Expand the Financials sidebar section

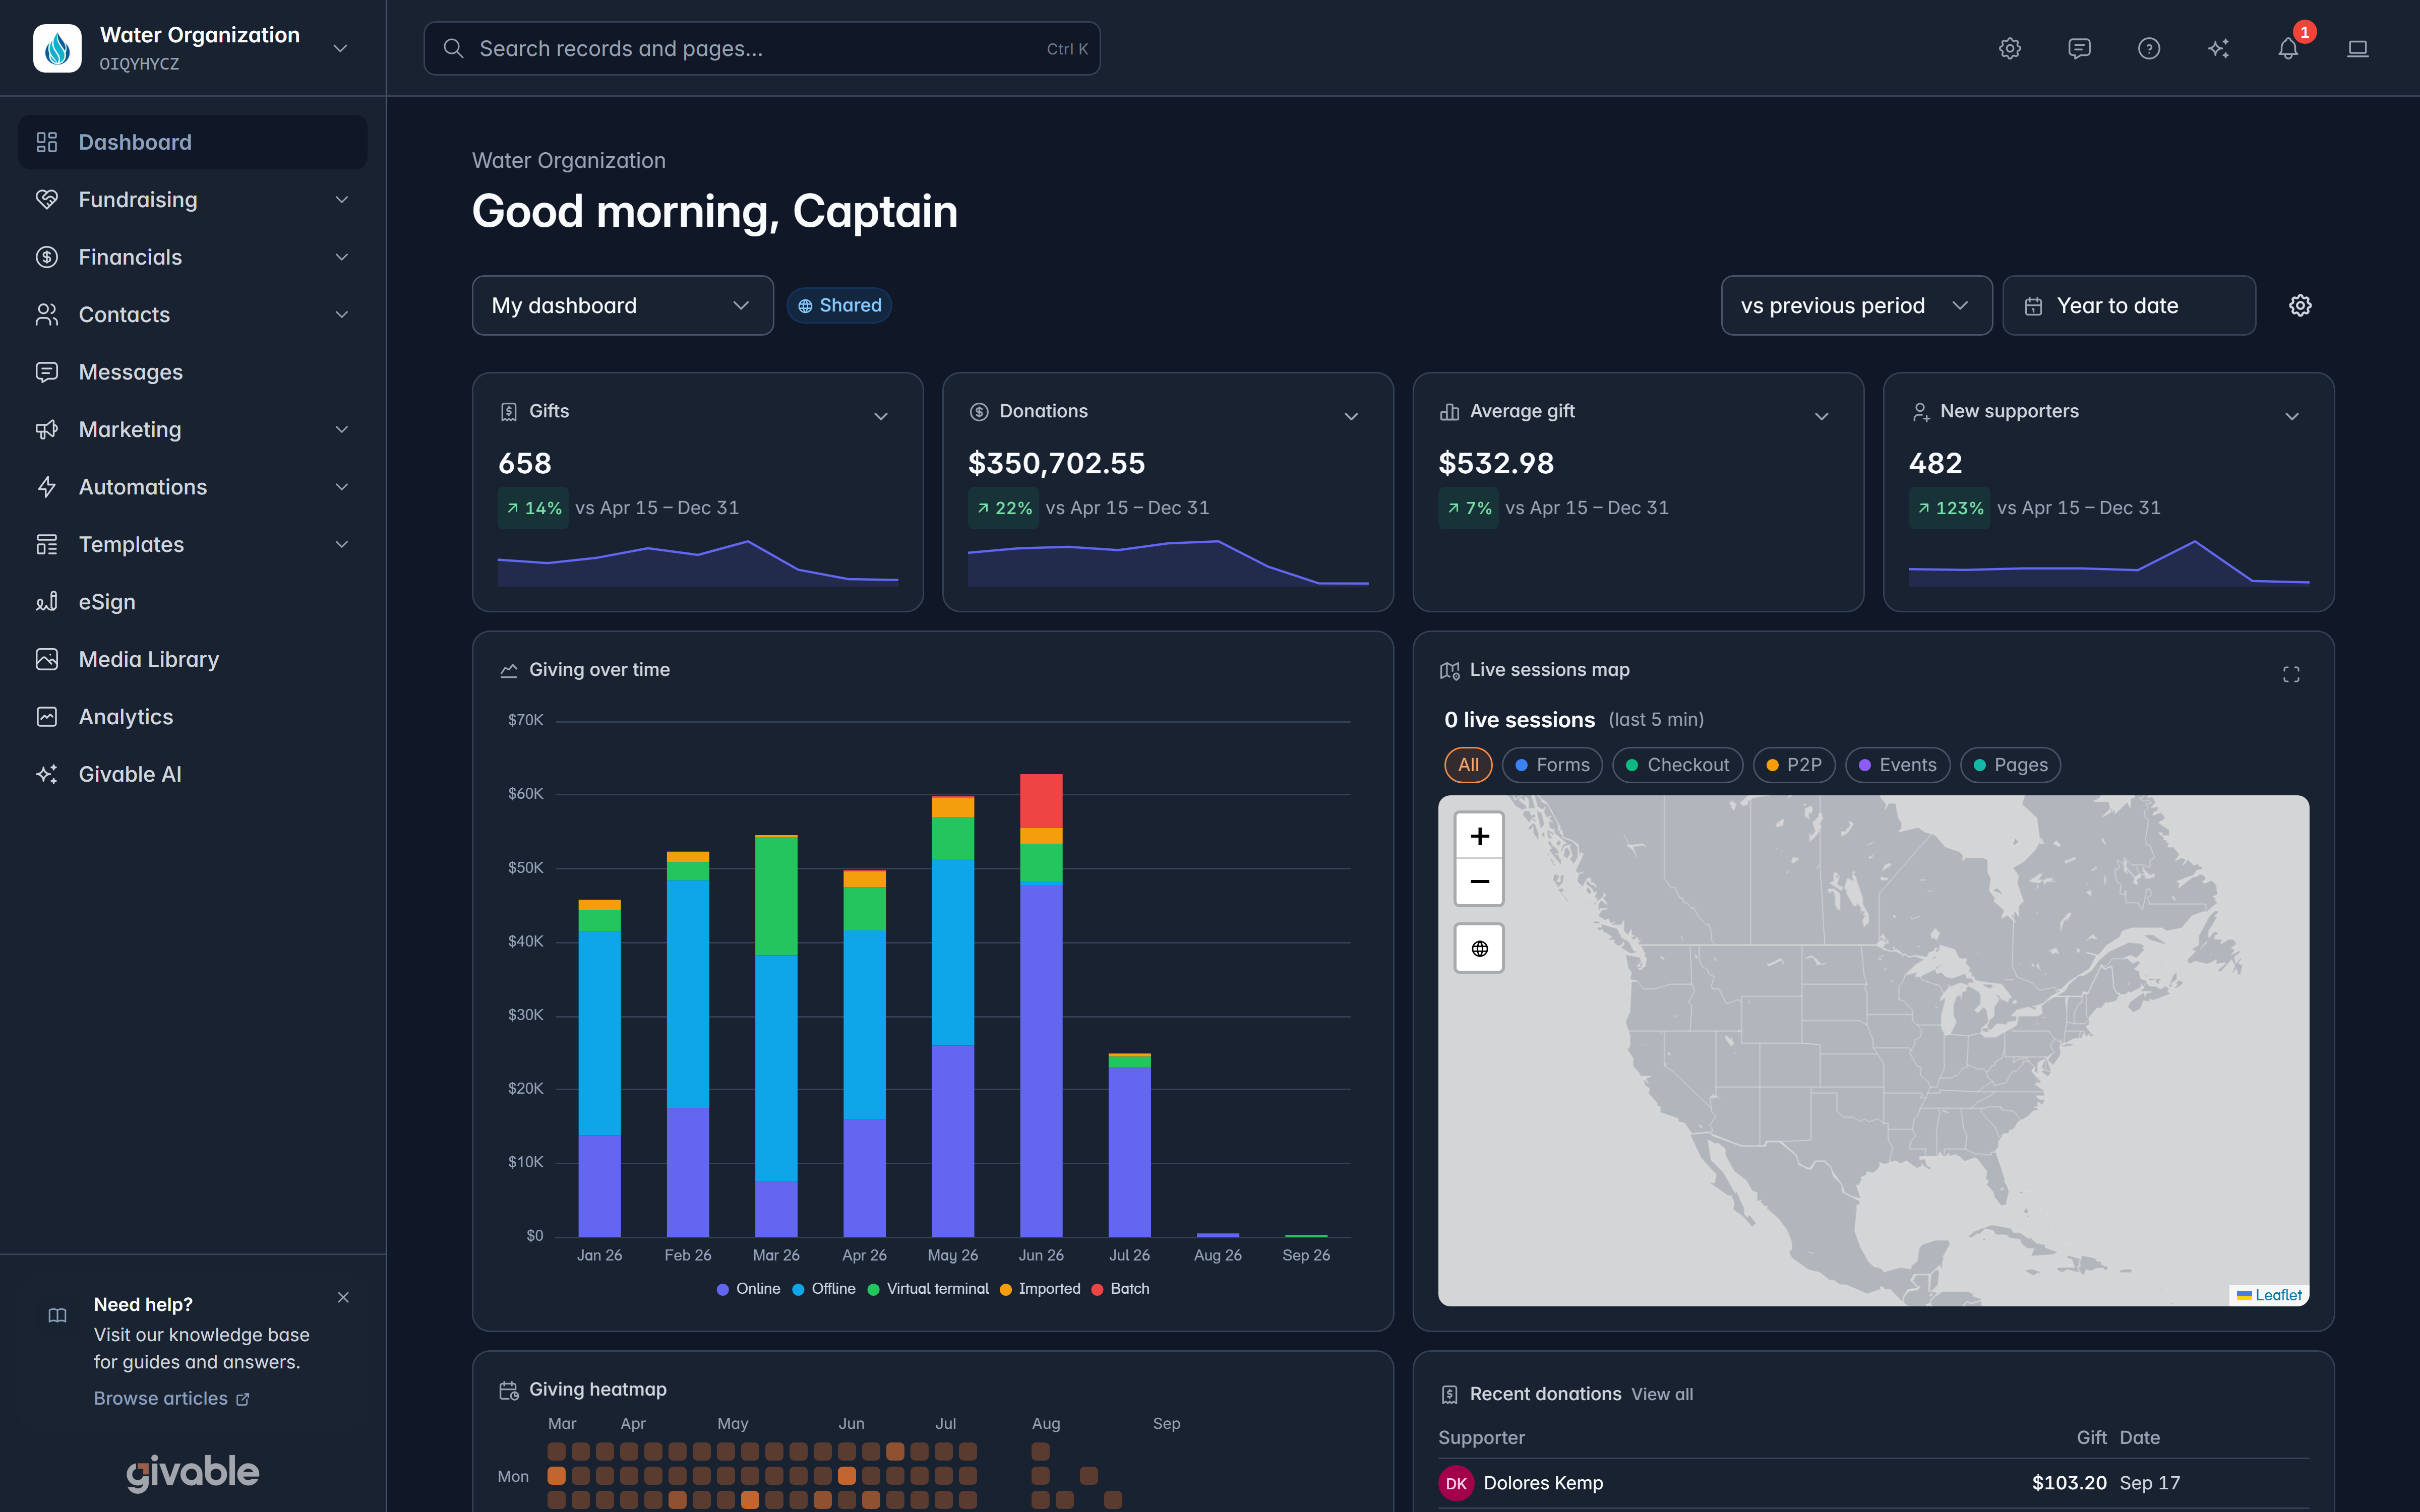pyautogui.click(x=192, y=257)
